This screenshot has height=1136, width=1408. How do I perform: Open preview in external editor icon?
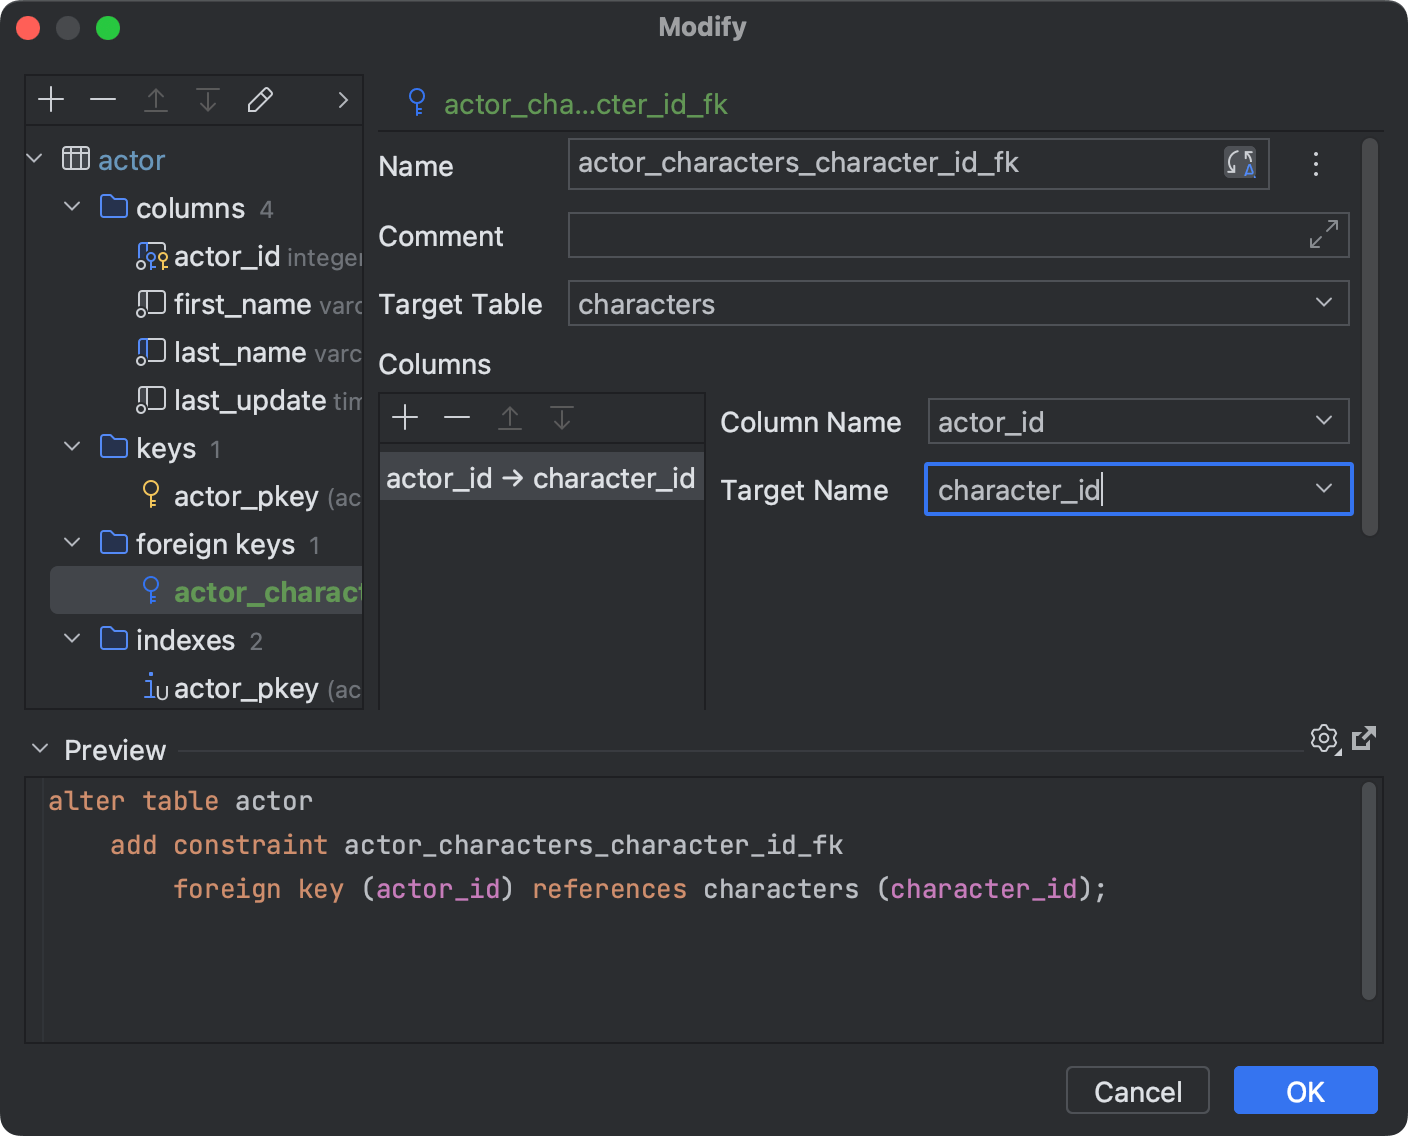(x=1364, y=738)
